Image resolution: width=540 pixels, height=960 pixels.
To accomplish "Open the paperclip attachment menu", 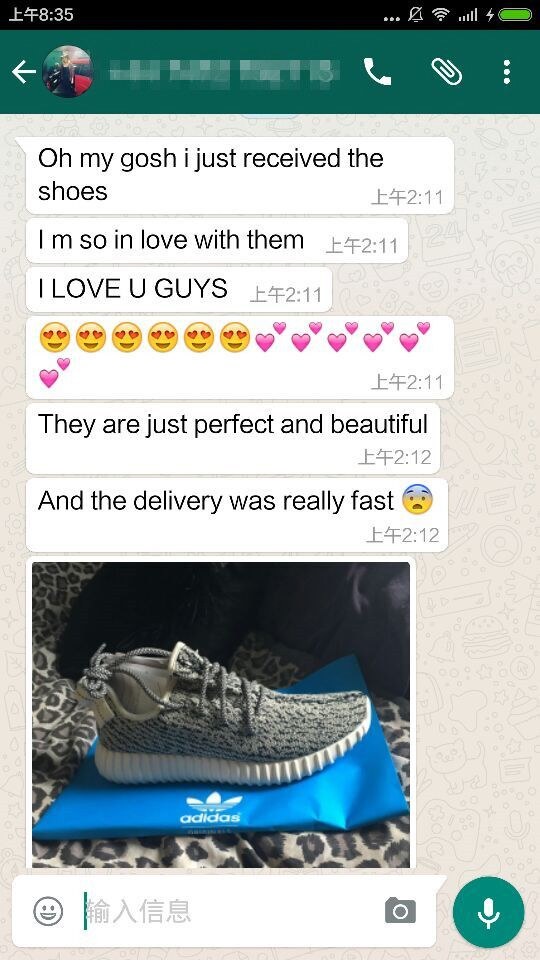I will (447, 72).
